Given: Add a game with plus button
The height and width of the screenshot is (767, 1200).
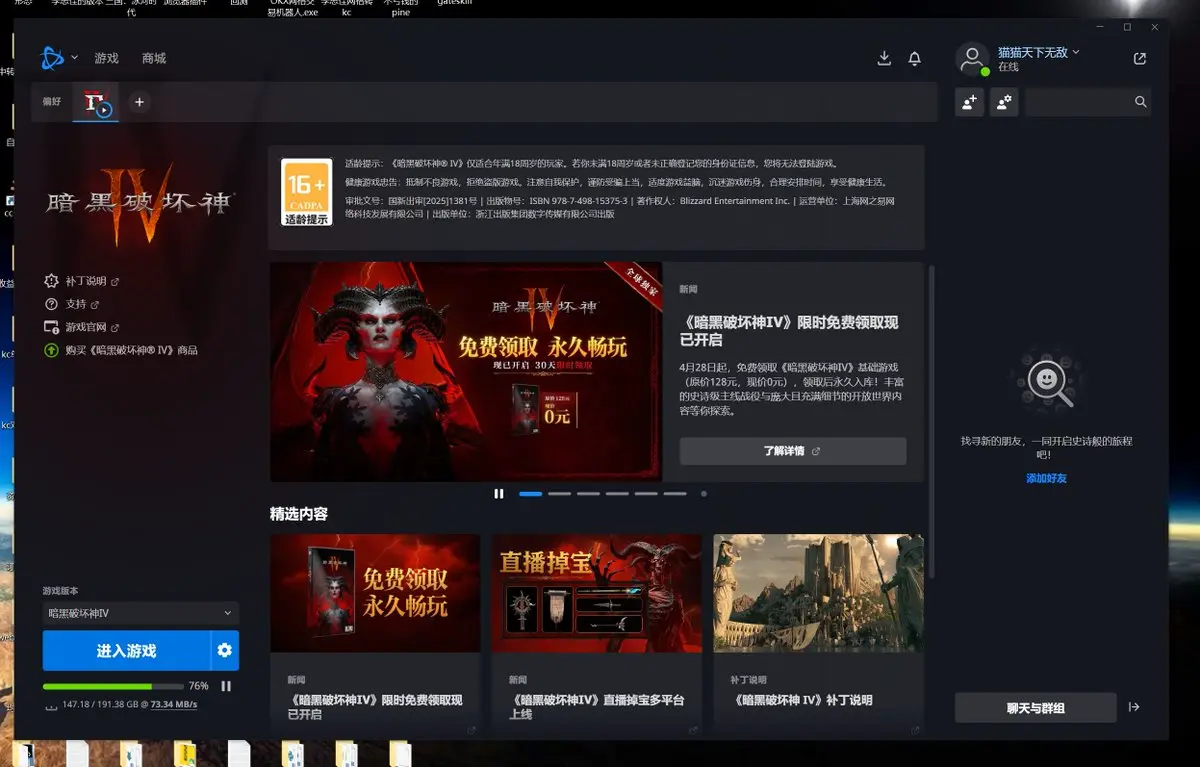Looking at the screenshot, I should point(139,102).
